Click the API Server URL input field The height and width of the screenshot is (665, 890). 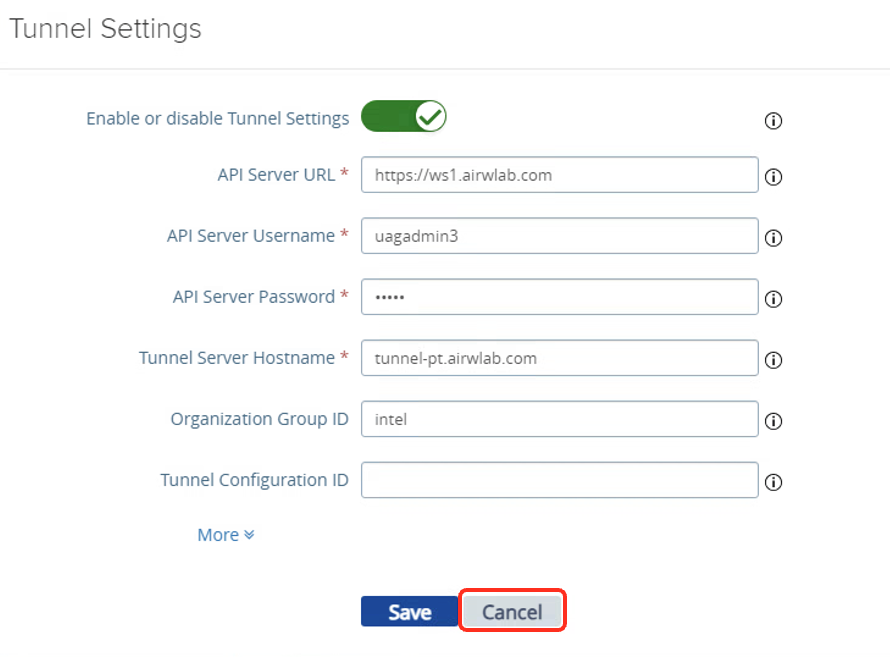coord(559,174)
